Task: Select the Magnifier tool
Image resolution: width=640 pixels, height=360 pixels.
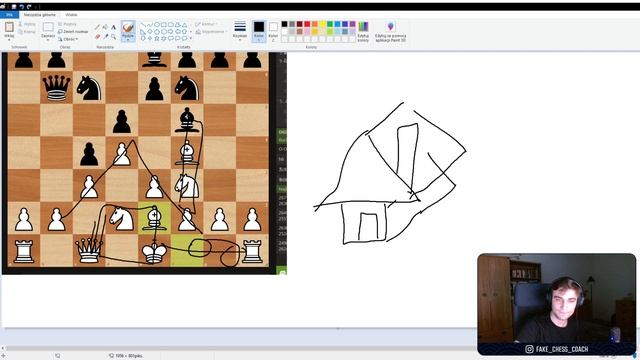Action: click(113, 37)
